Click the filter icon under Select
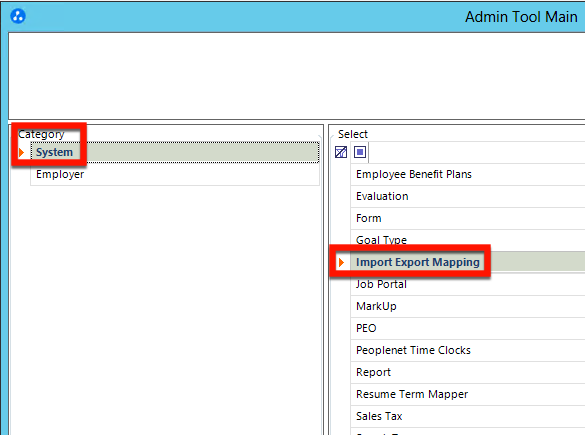Viewport: 585px width, 435px height. pos(341,152)
